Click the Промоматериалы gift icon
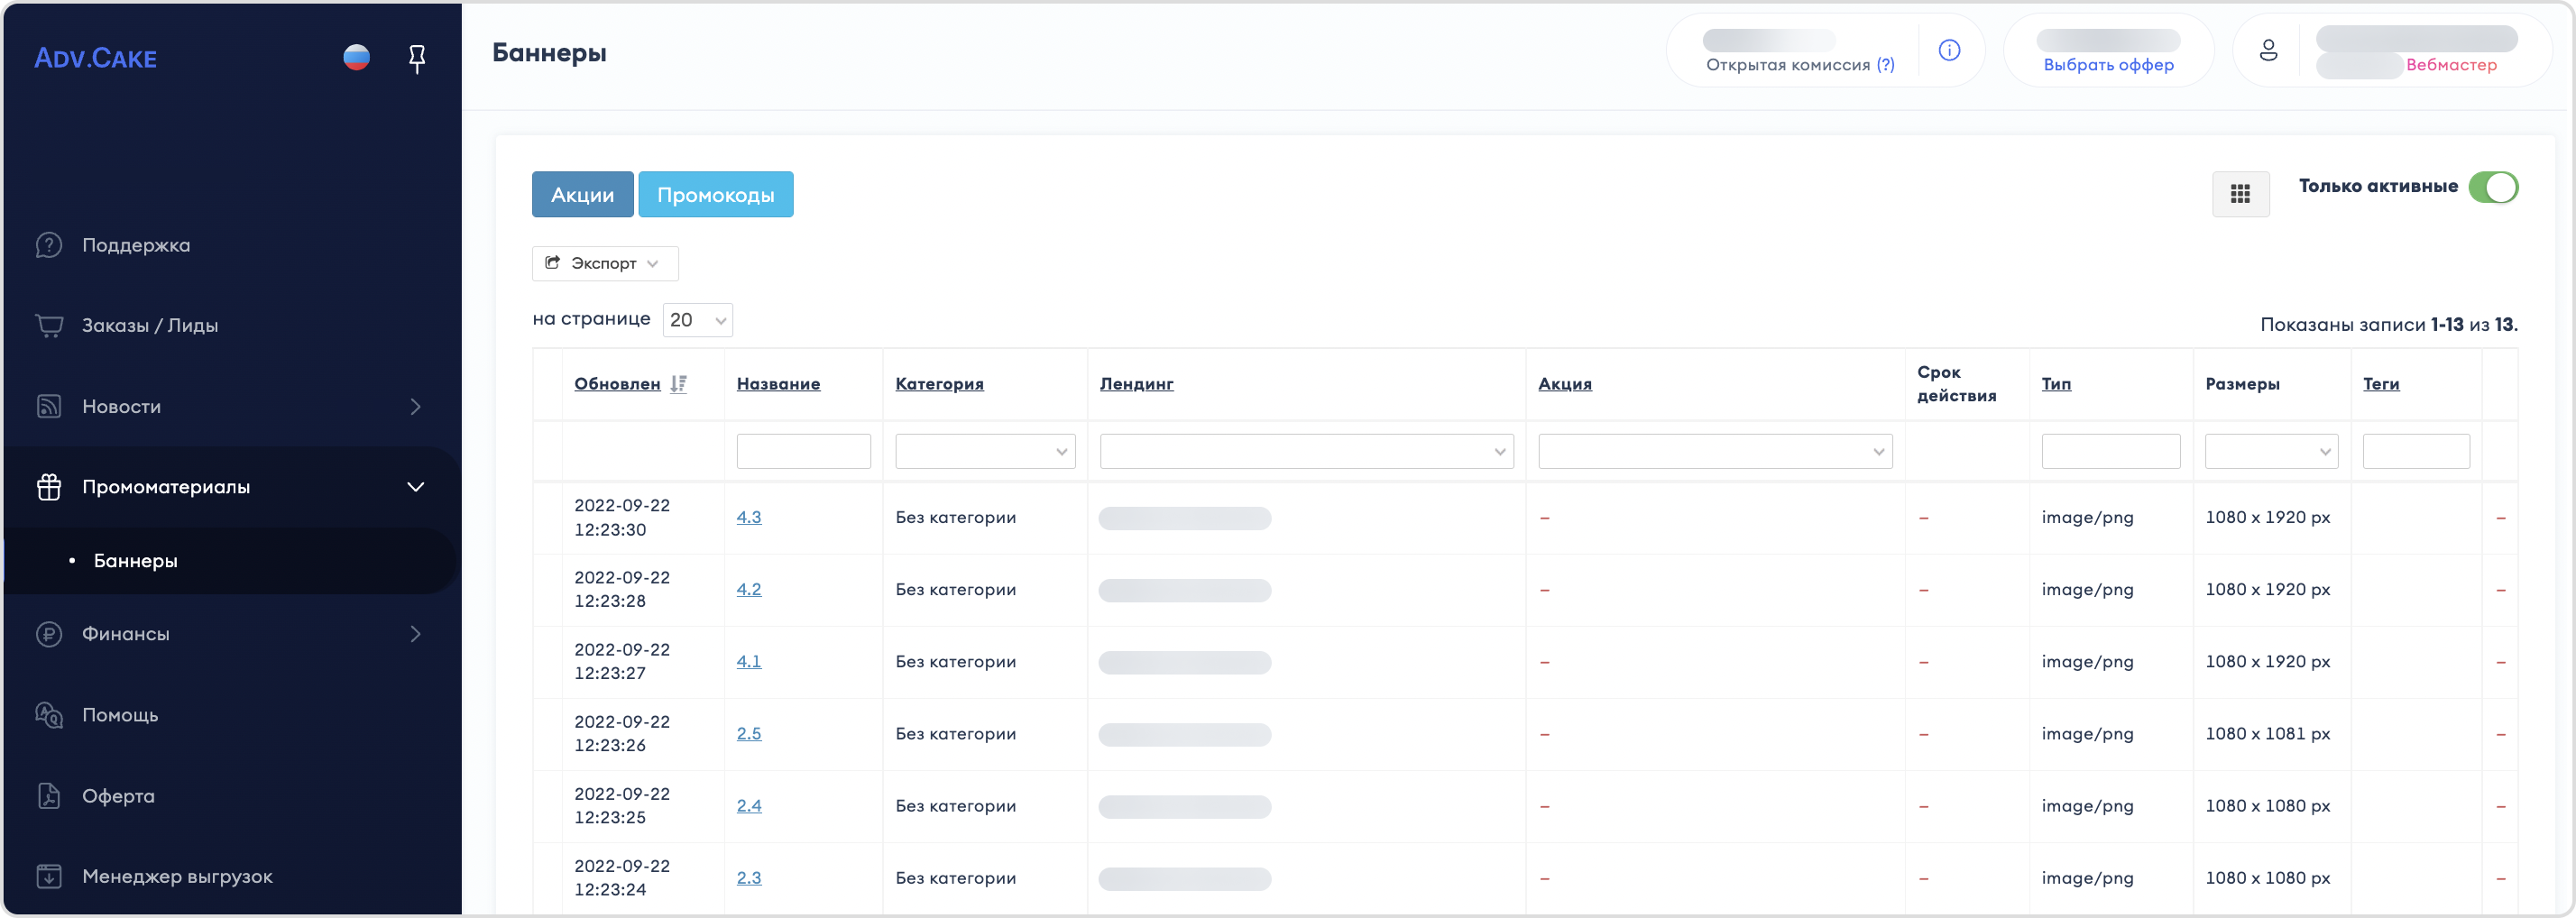Screen dimensions: 2576x918 (49, 487)
